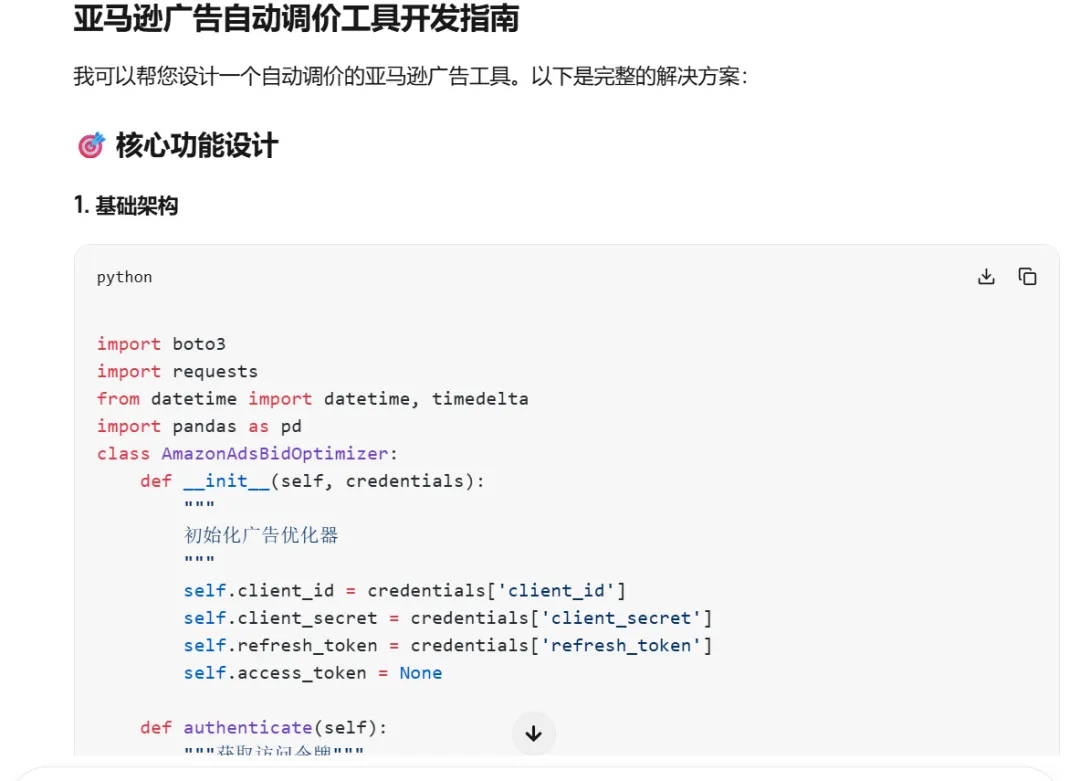Click the import boto3 code line
The width and height of the screenshot is (1080, 781).
161,344
